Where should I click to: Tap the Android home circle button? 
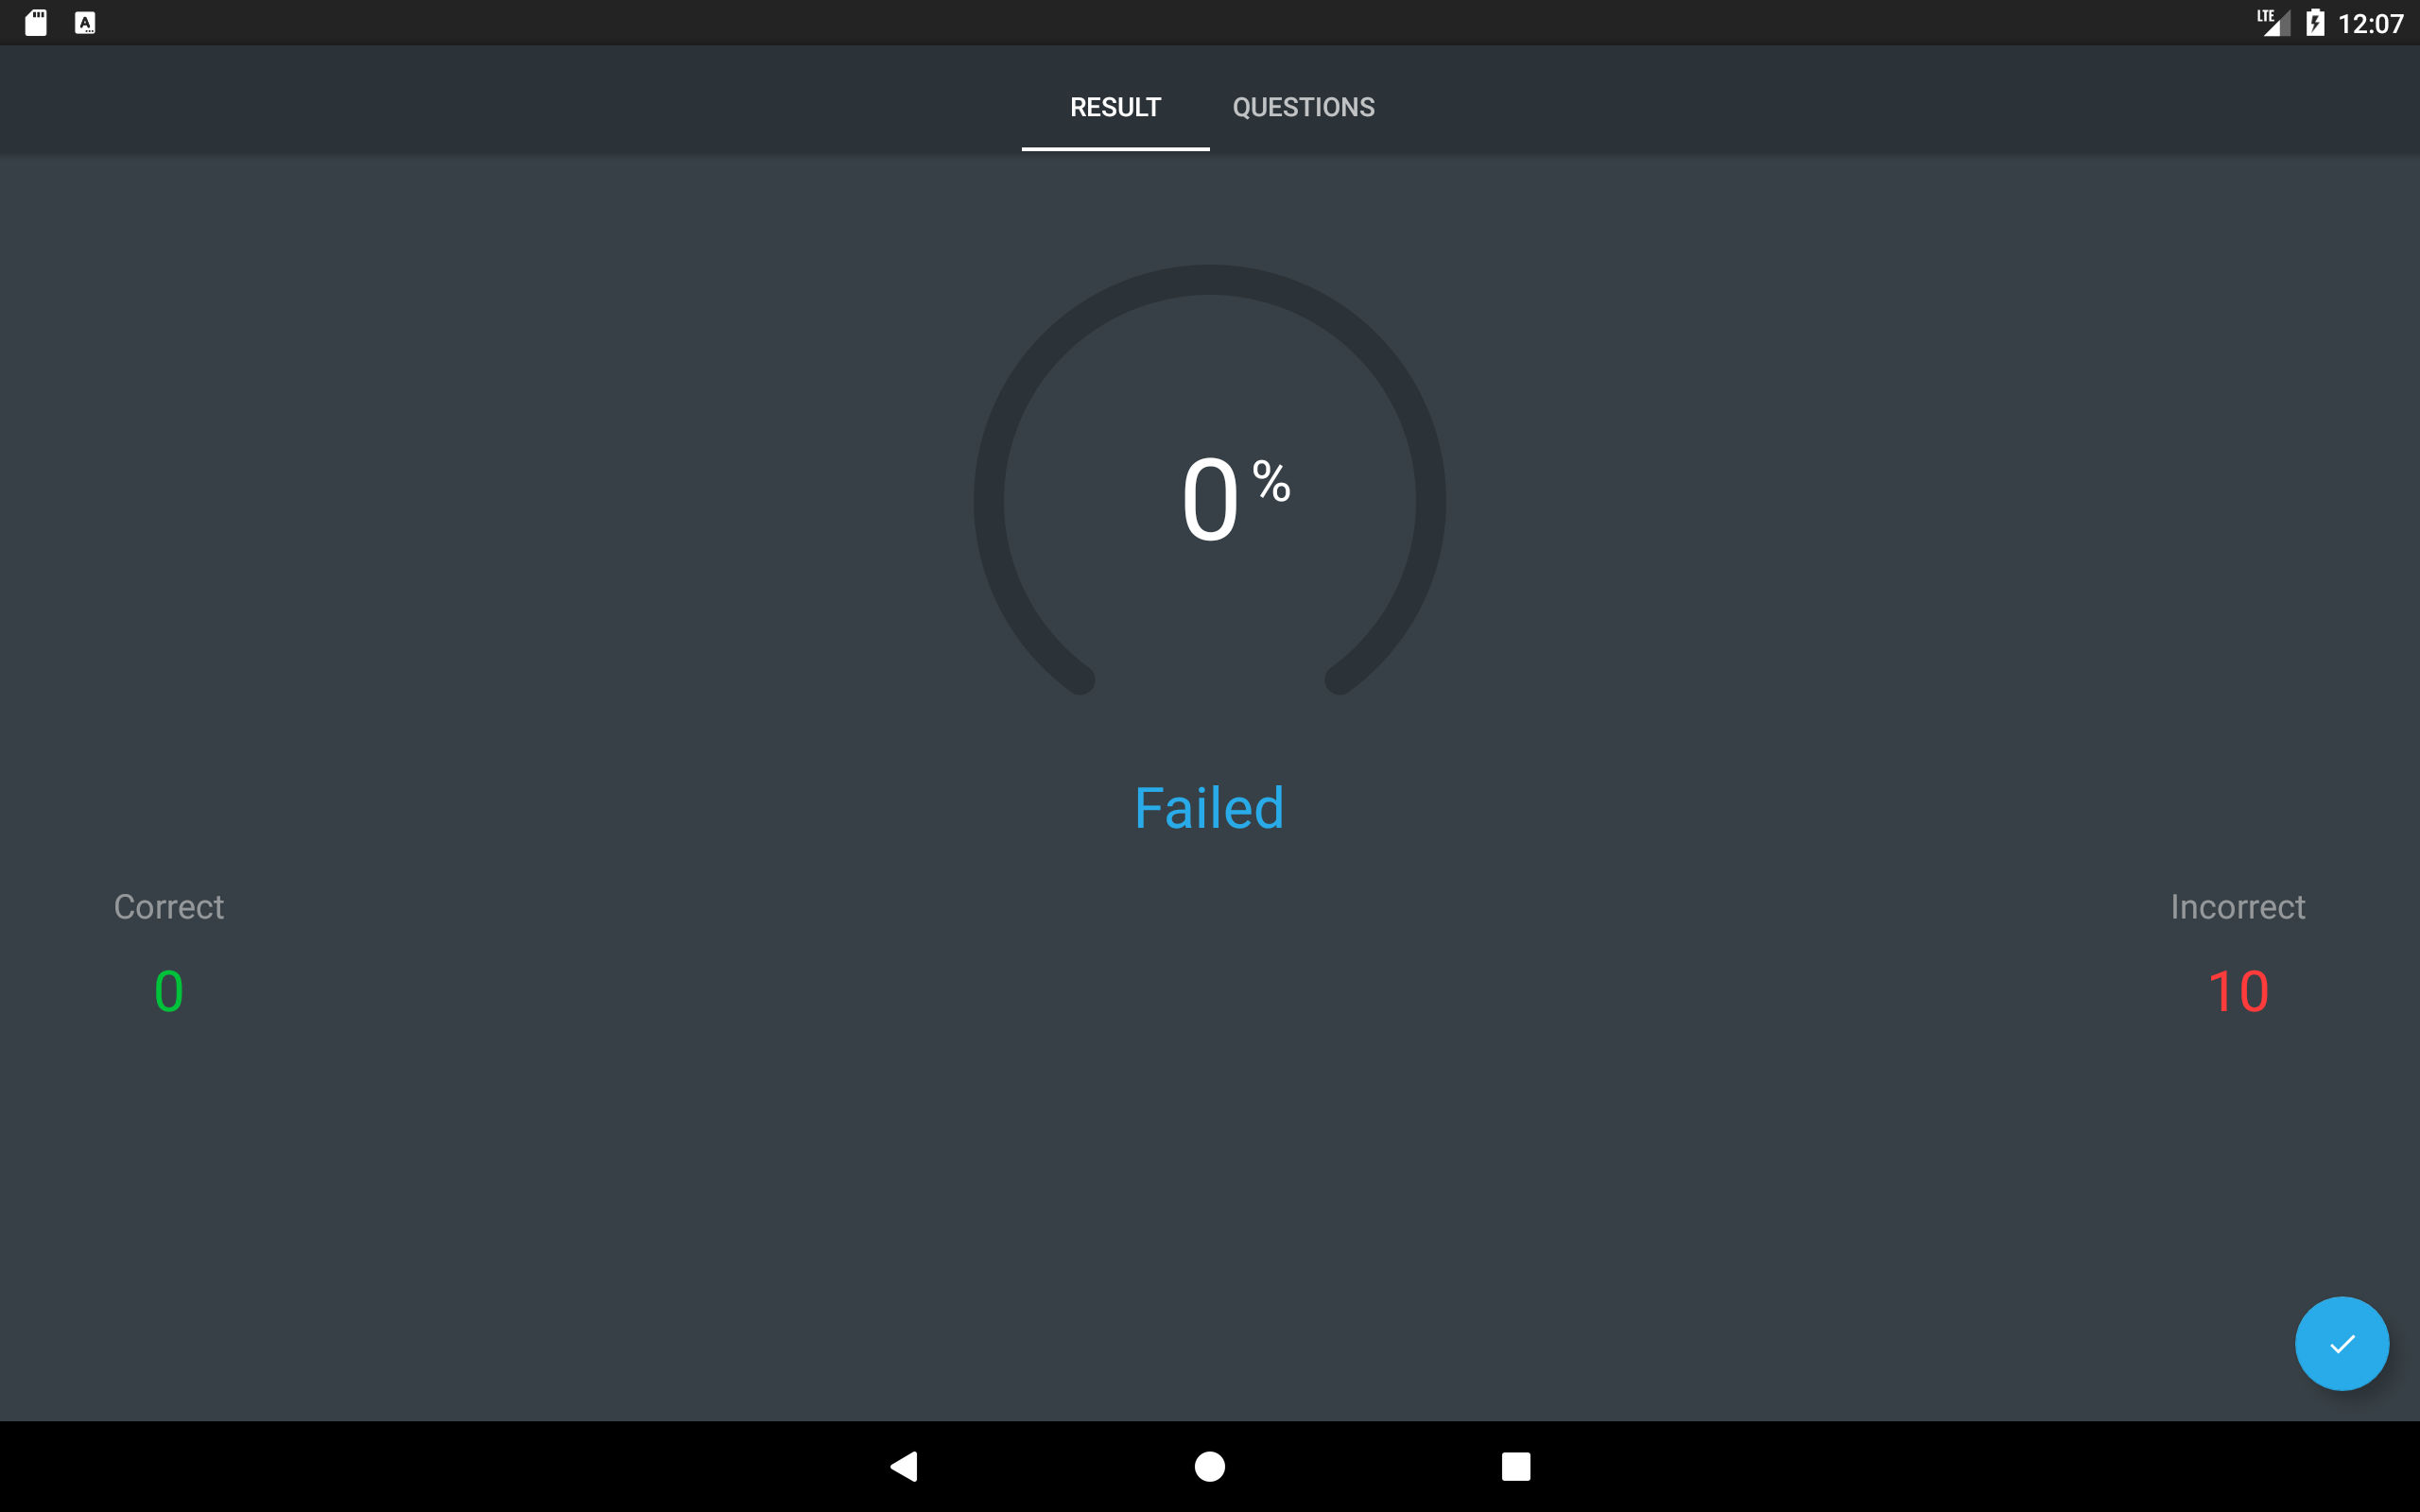pyautogui.click(x=1210, y=1466)
